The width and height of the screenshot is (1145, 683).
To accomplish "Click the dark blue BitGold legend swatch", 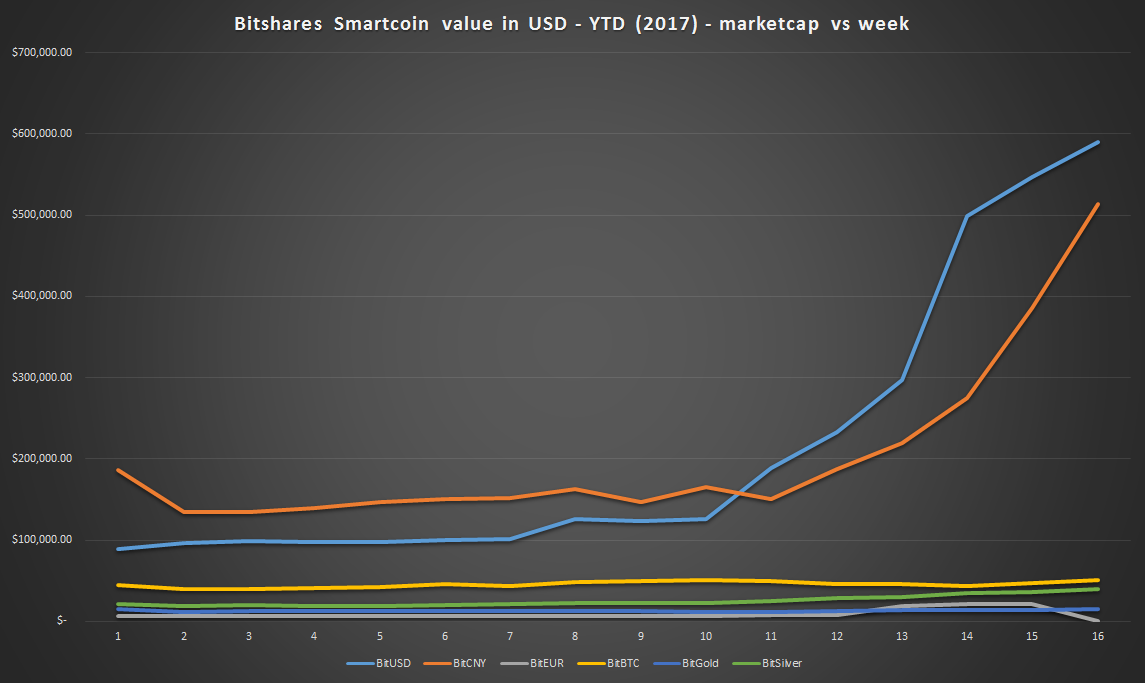I will pos(667,664).
